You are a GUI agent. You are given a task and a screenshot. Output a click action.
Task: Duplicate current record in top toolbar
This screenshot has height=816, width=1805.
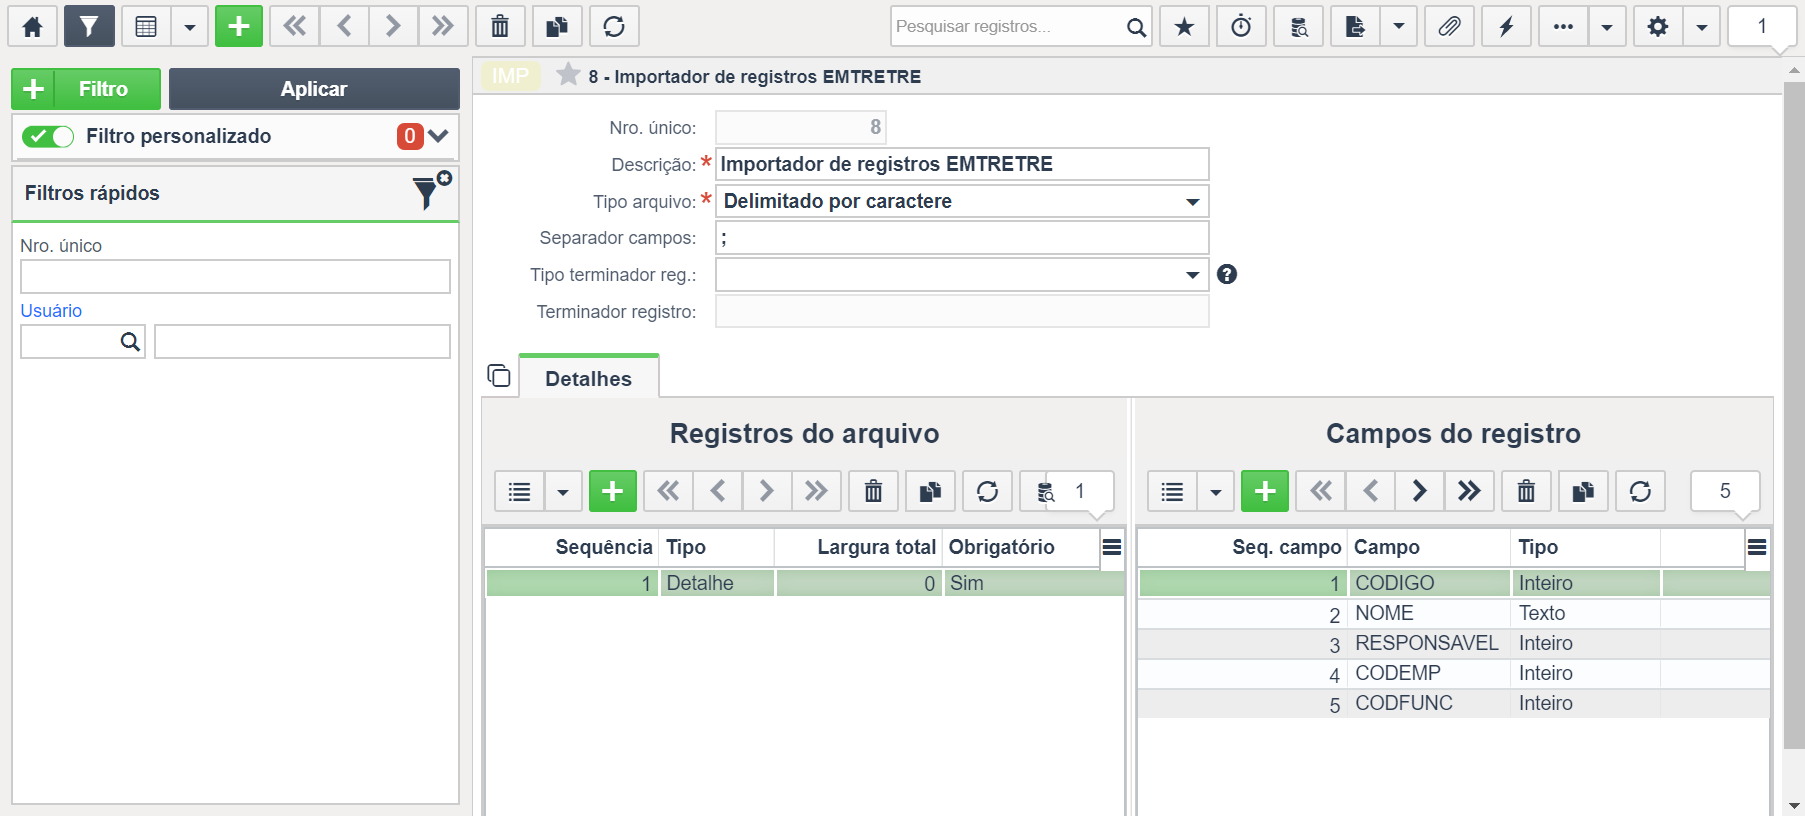pos(557,26)
